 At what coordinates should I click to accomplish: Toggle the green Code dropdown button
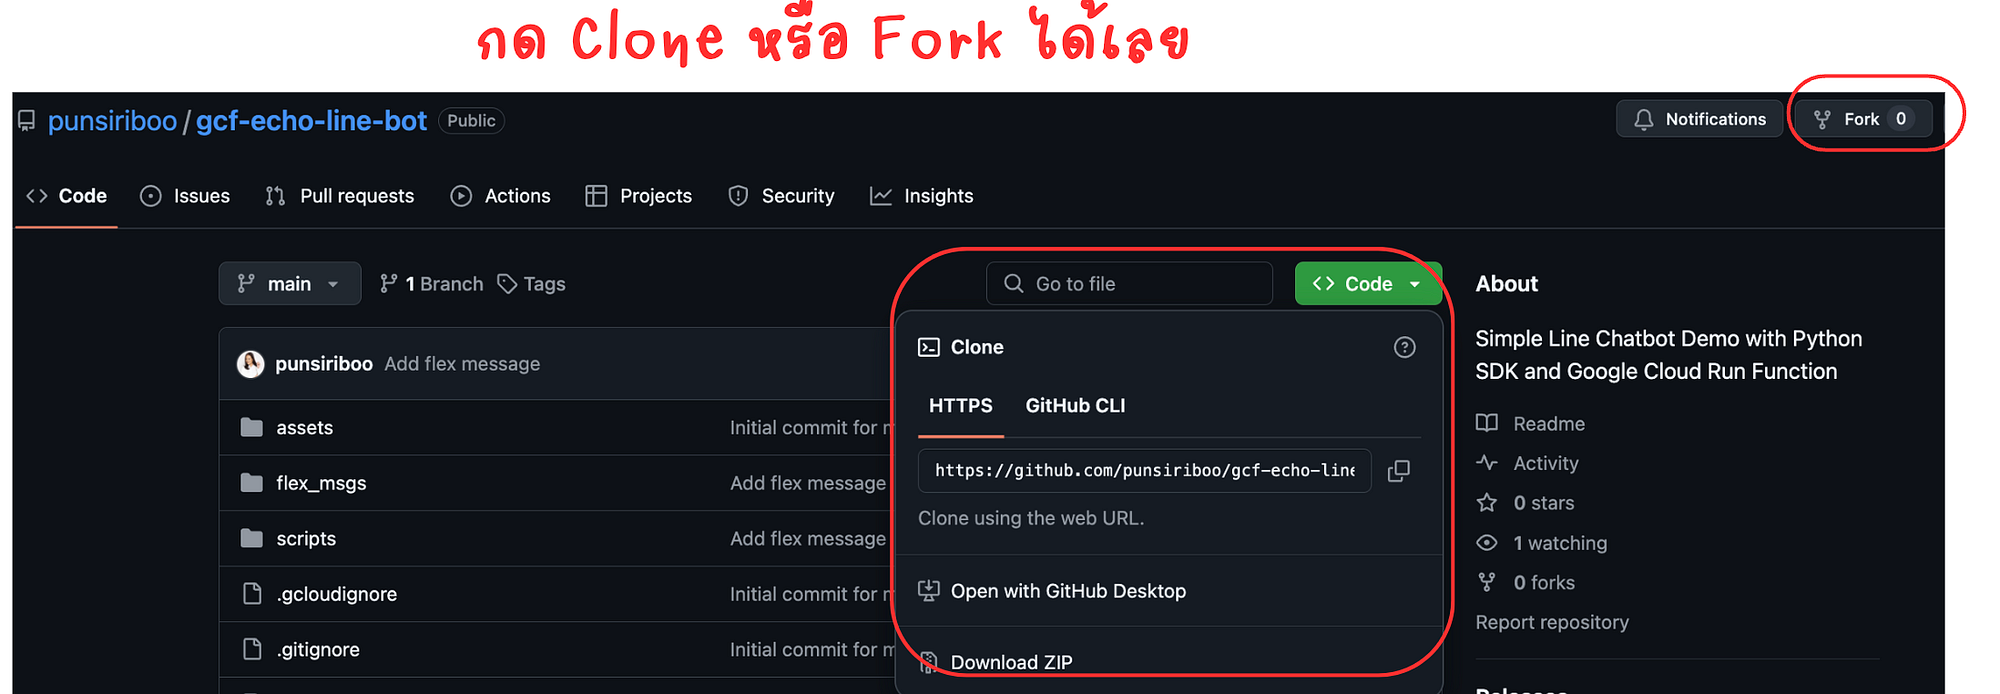(1367, 284)
